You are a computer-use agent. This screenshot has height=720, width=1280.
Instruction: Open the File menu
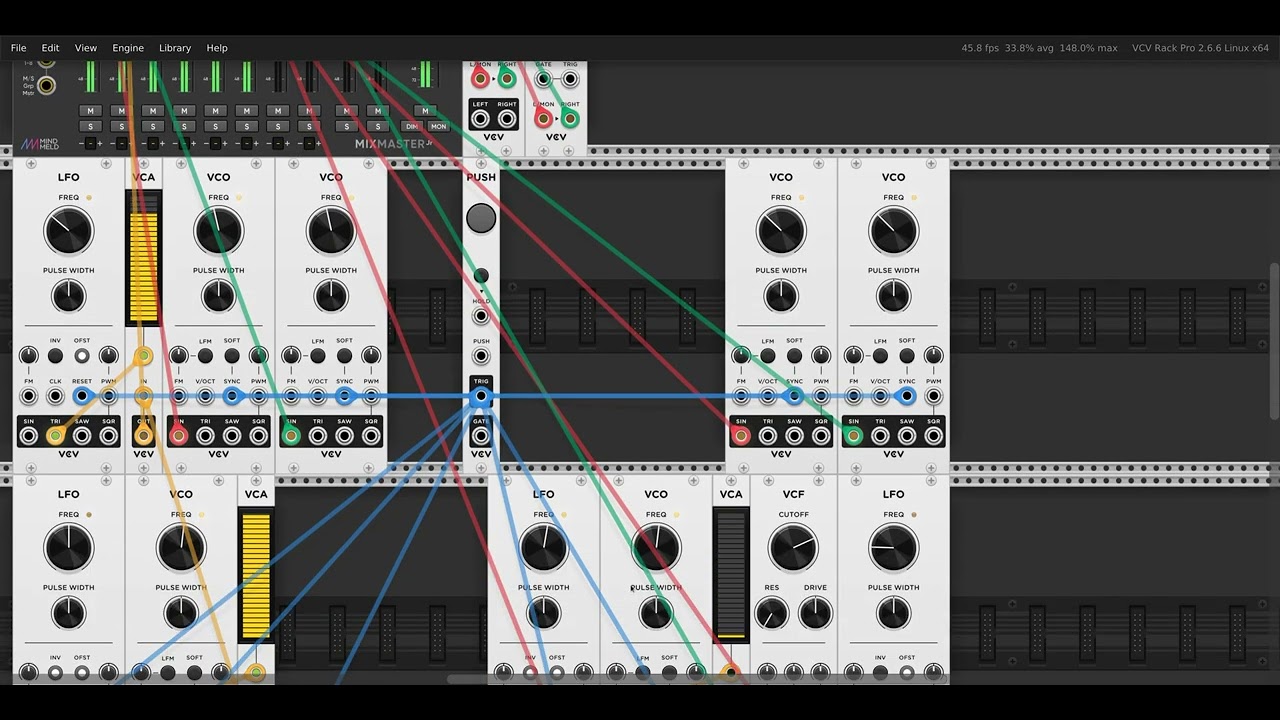click(x=18, y=48)
